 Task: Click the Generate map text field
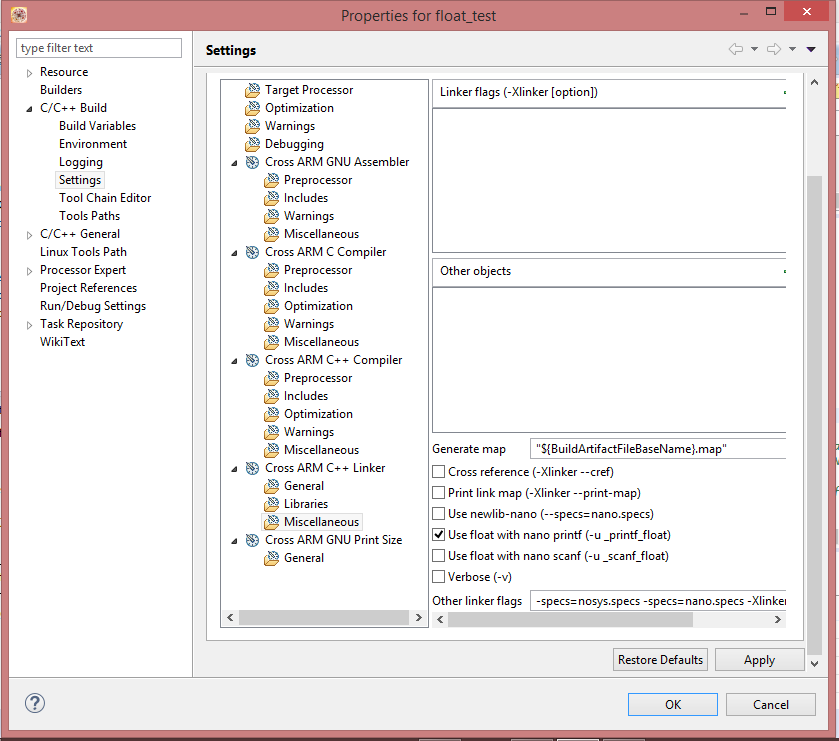[x=658, y=449]
